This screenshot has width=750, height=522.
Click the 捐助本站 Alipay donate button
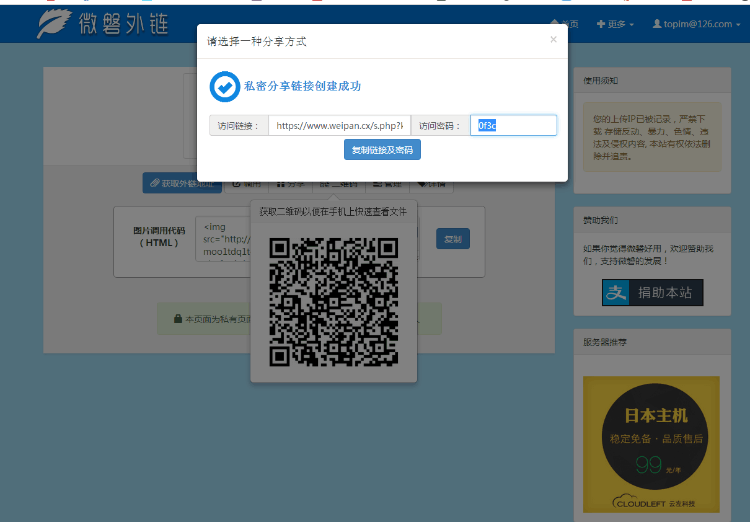coord(652,292)
